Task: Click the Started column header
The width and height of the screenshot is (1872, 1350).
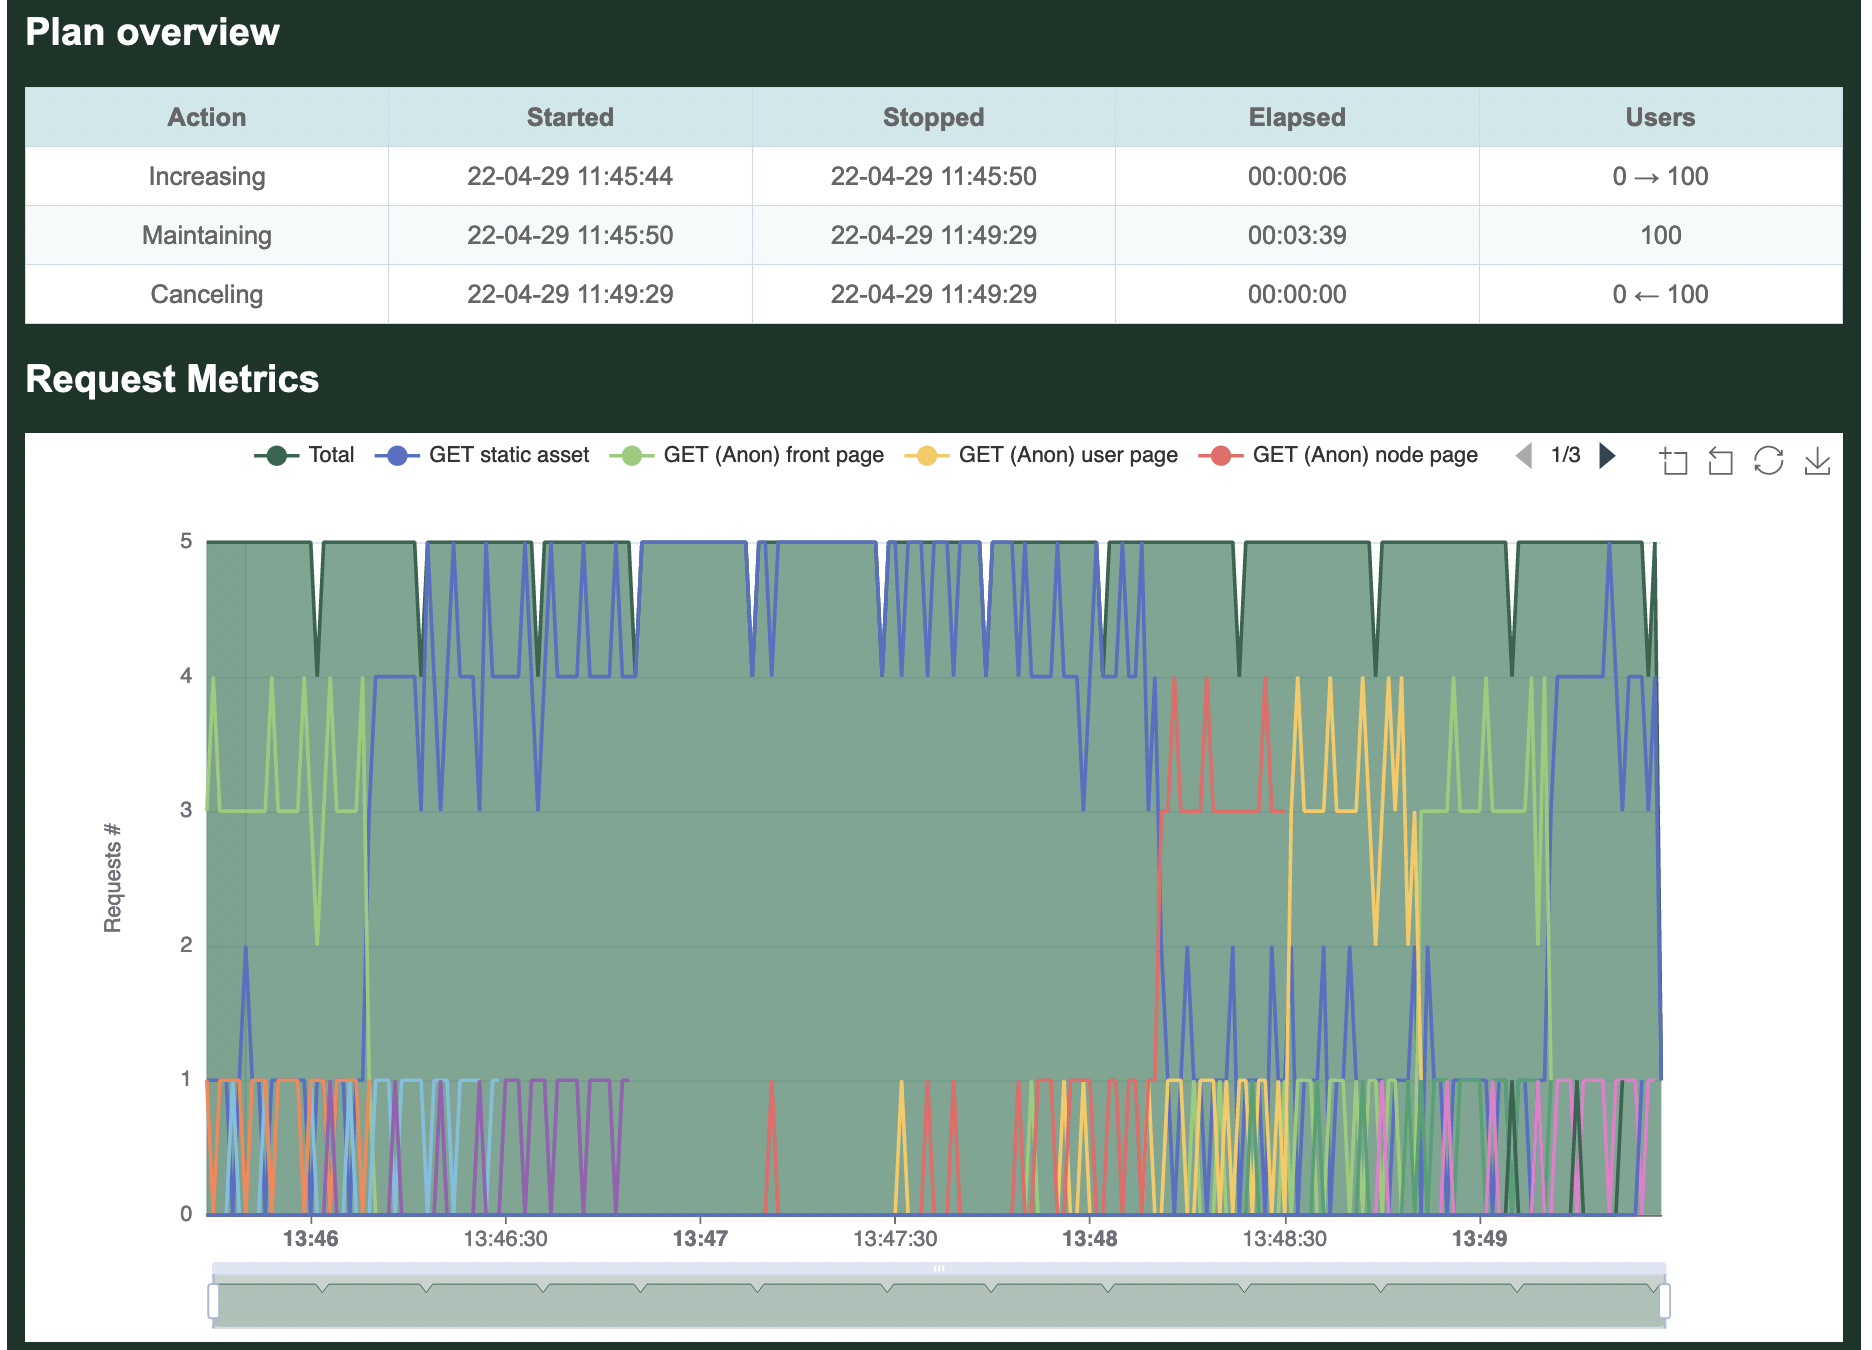Action: tap(570, 117)
